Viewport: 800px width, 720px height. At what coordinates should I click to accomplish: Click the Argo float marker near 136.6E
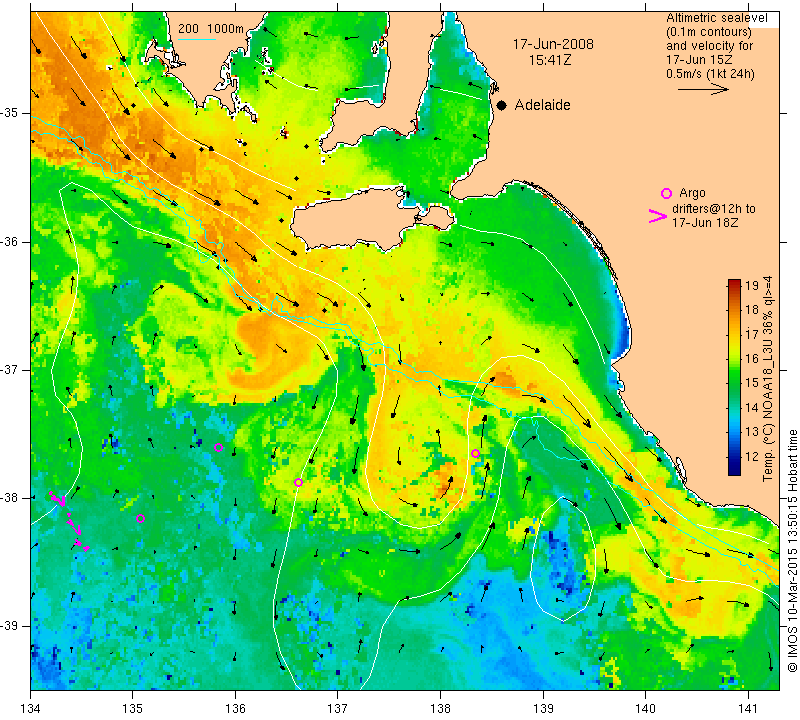click(x=298, y=483)
